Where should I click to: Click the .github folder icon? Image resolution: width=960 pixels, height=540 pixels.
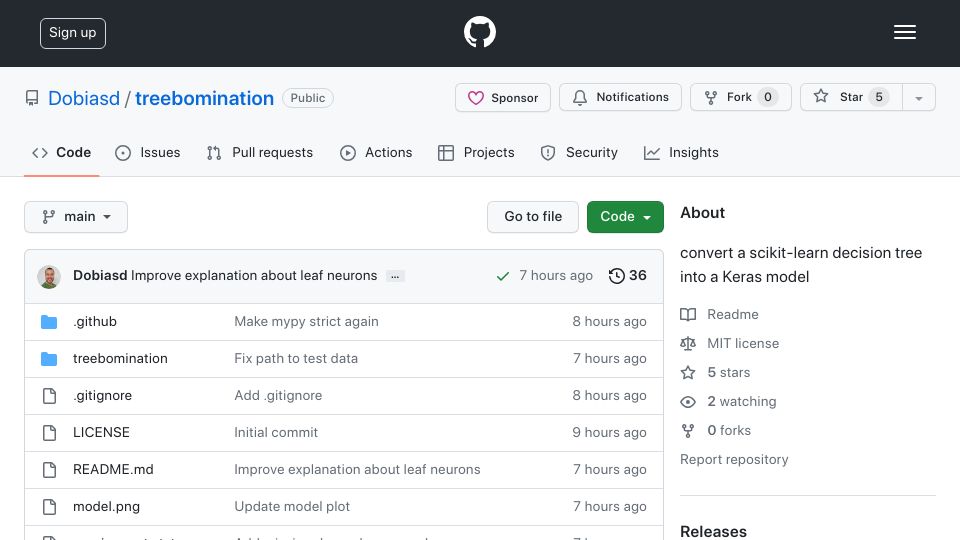click(x=49, y=321)
